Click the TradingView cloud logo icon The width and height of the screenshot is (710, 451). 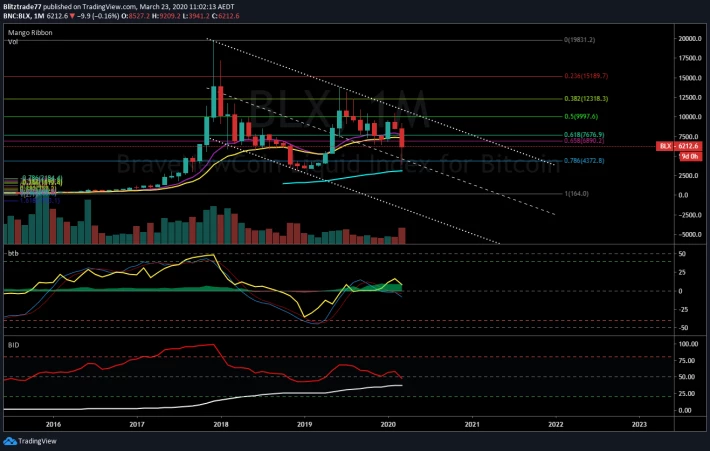[x=10, y=441]
